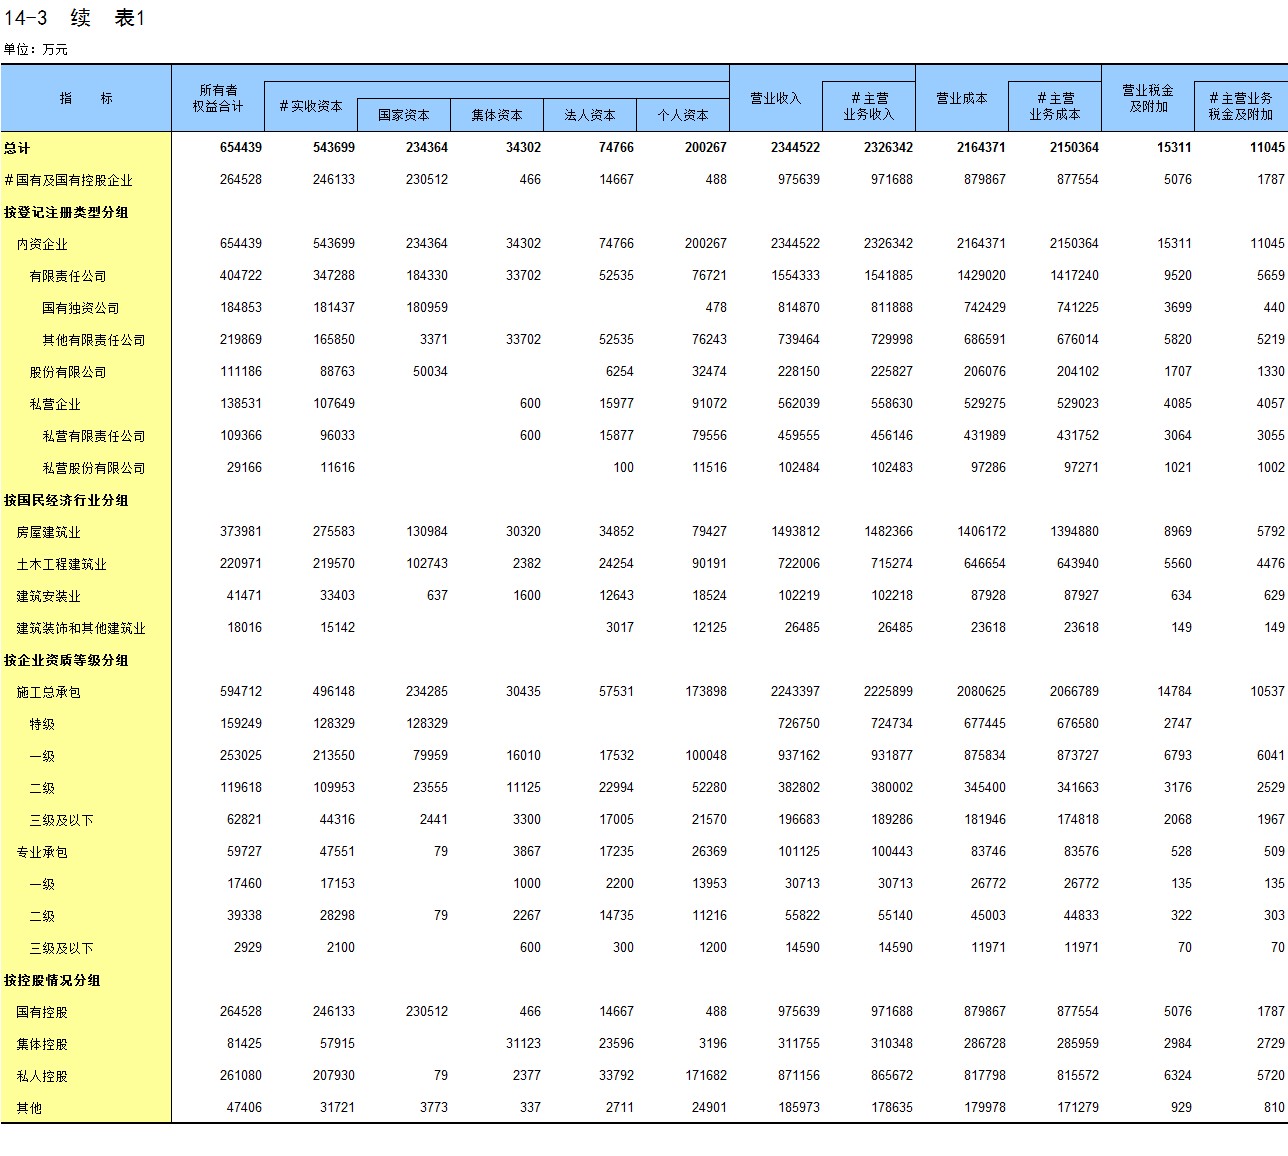Viewport: 1288px width, 1156px height.
Task: Select the 国有及国有控股企业 row label
Action: click(68, 180)
